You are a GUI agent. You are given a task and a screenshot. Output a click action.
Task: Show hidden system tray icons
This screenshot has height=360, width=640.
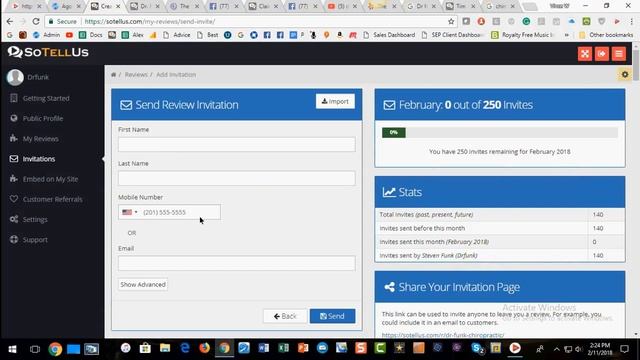(x=557, y=349)
